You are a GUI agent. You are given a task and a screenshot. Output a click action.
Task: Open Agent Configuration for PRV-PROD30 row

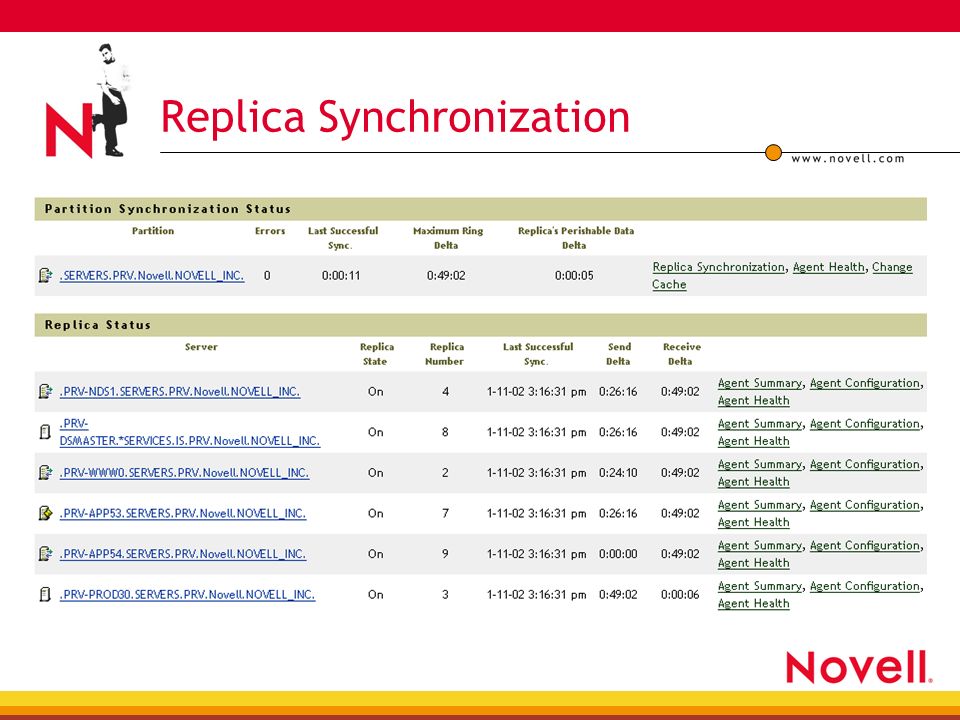click(865, 586)
